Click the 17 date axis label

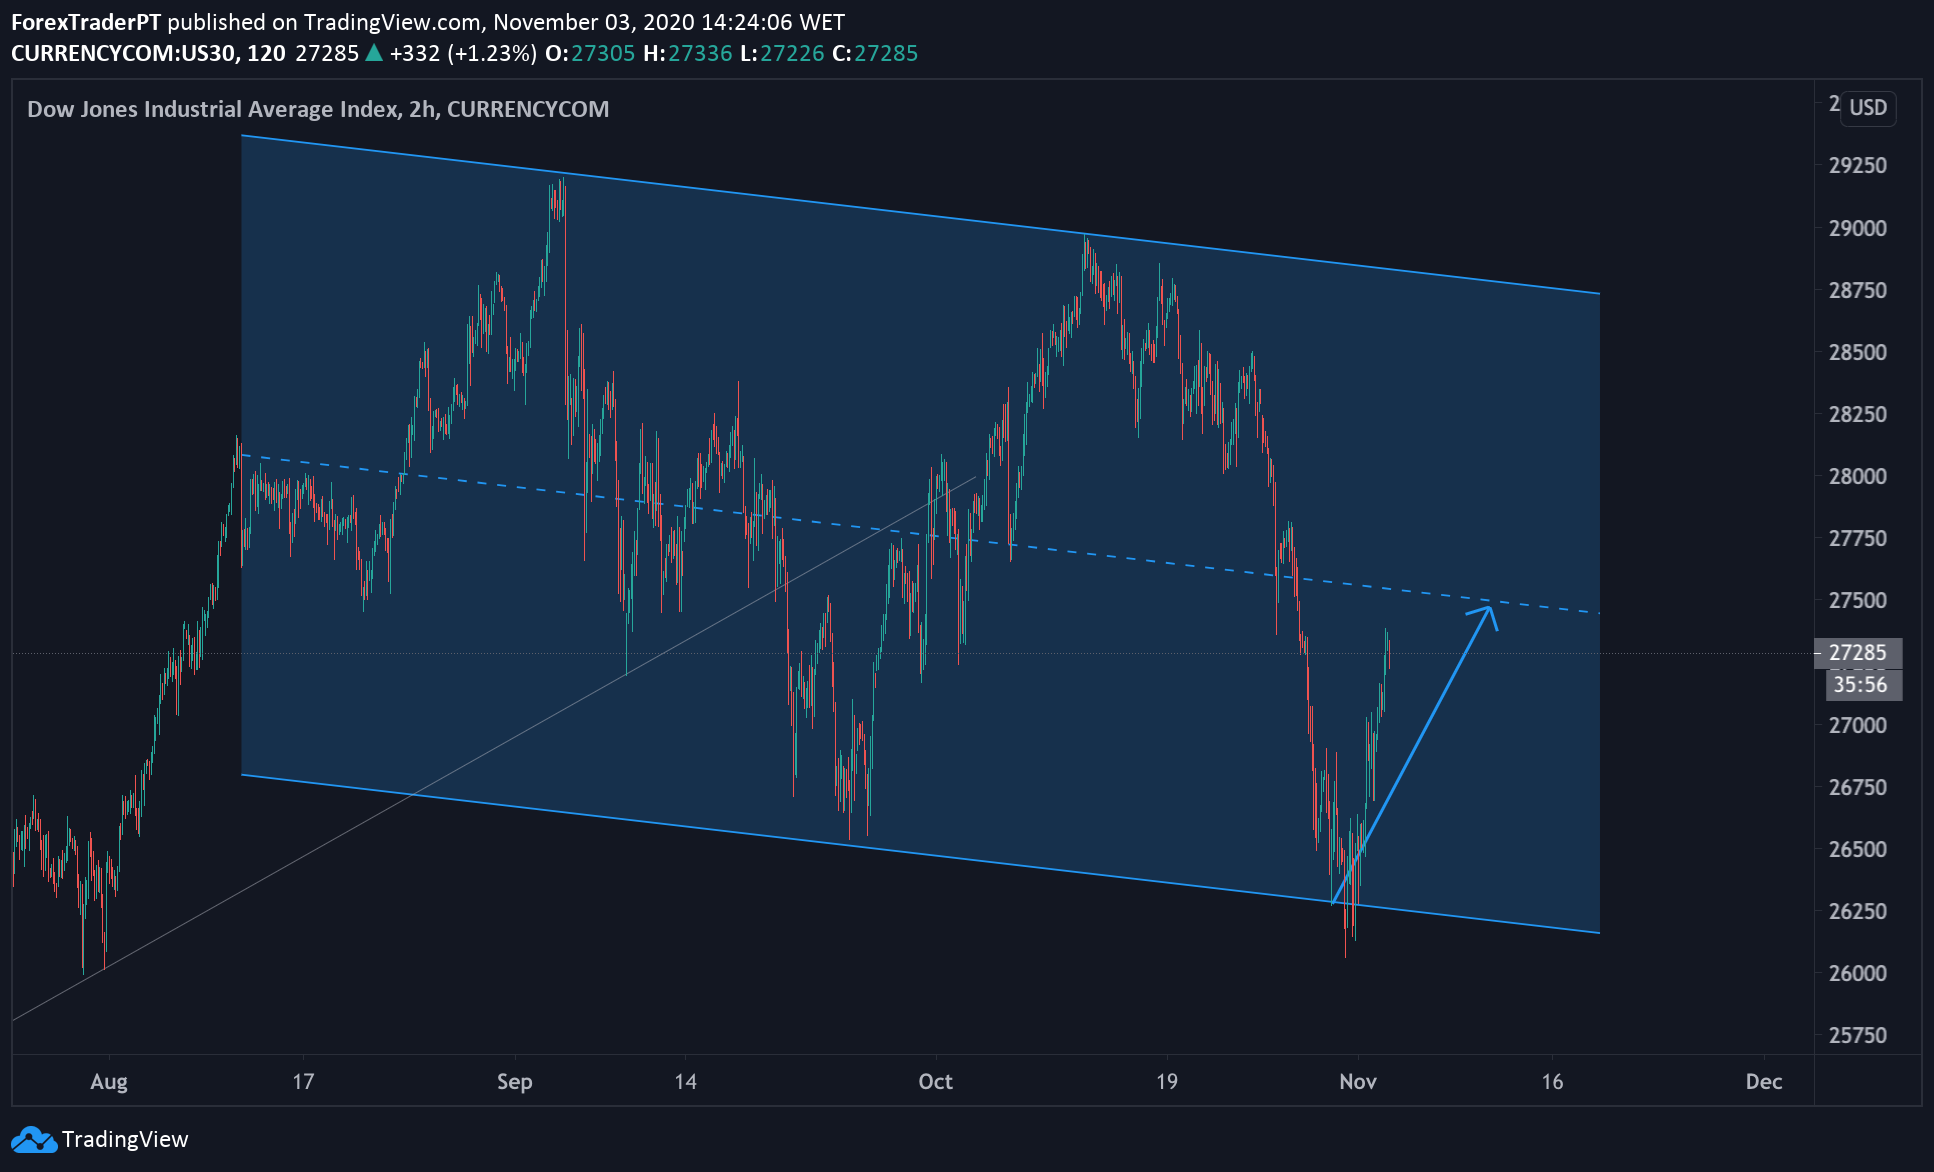(x=303, y=1081)
